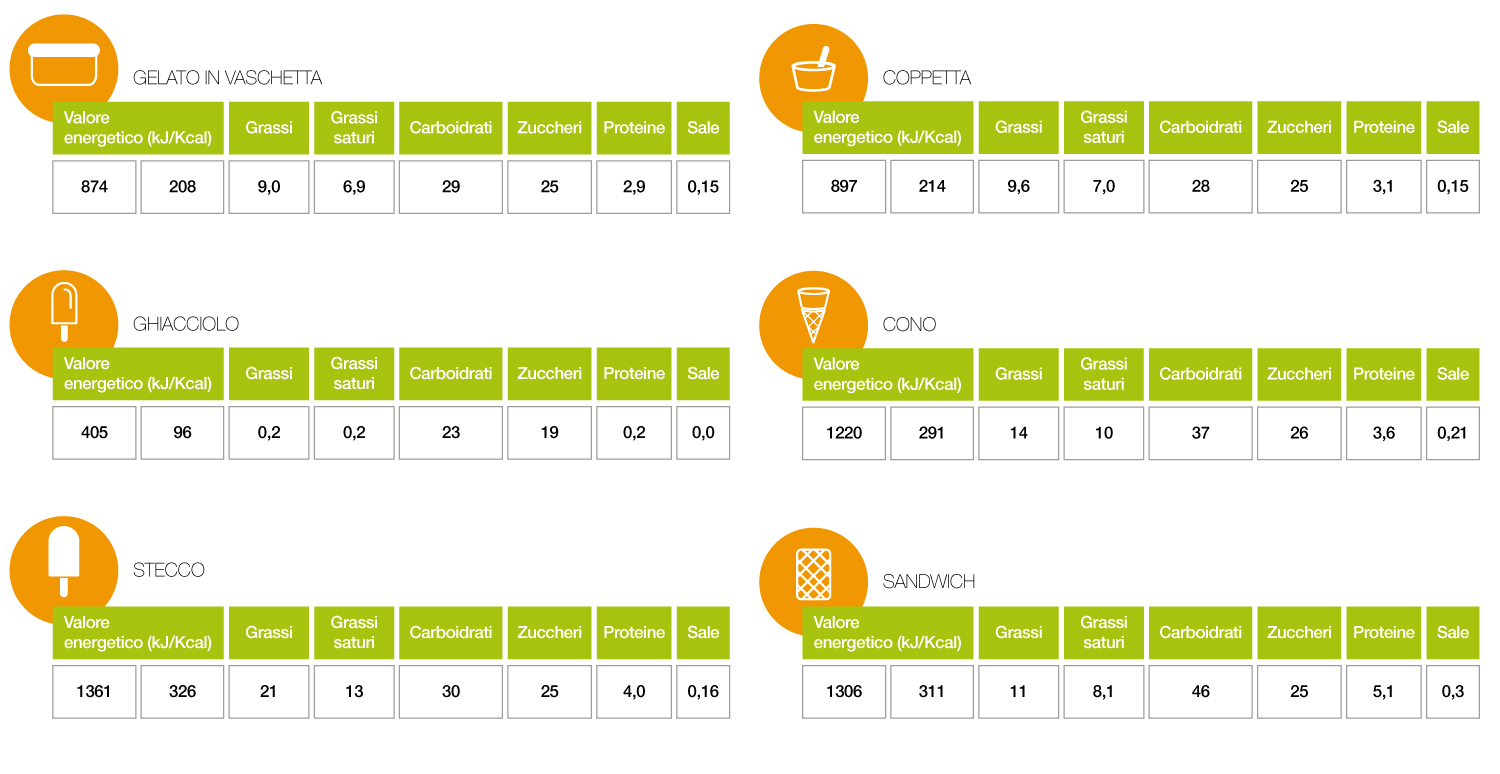Click the SANDWICH heading text
Viewport: 1500px width, 774px height.
928,581
